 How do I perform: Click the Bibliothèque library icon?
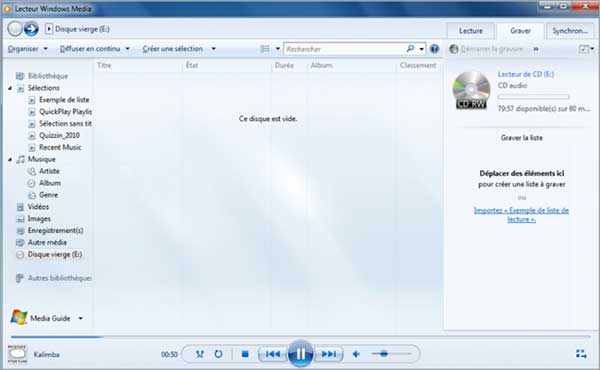[x=20, y=76]
